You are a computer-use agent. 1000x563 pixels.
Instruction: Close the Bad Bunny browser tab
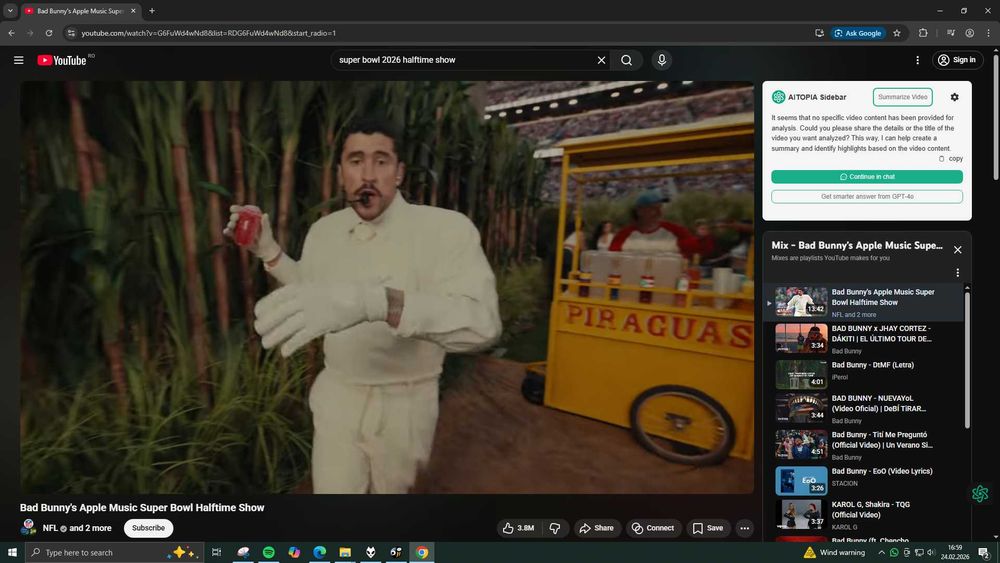[x=133, y=11]
